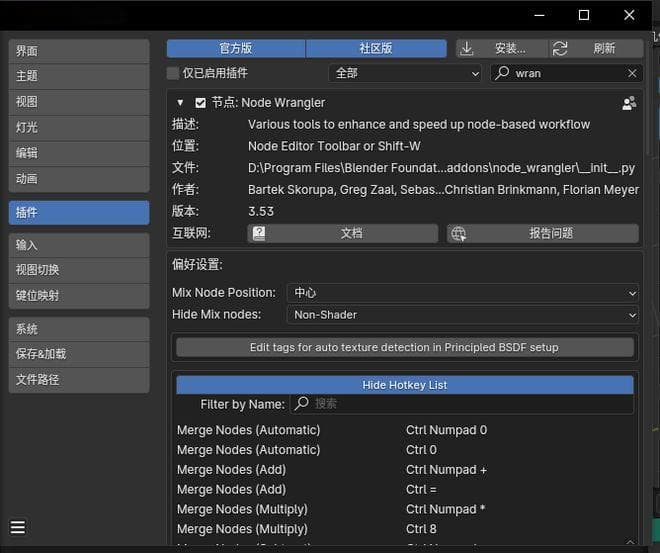Image resolution: width=660 pixels, height=553 pixels.
Task: Open the 视图切换 preferences section
Action: [79, 270]
